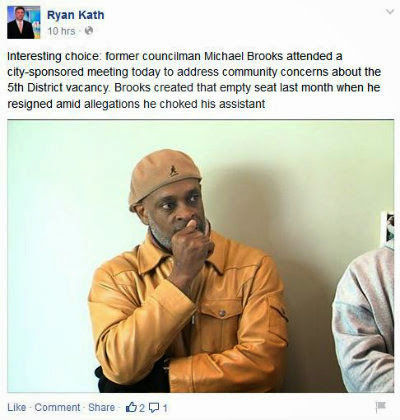Click the post text beginning Interesting choice
This screenshot has width=400, height=420.
[194, 80]
